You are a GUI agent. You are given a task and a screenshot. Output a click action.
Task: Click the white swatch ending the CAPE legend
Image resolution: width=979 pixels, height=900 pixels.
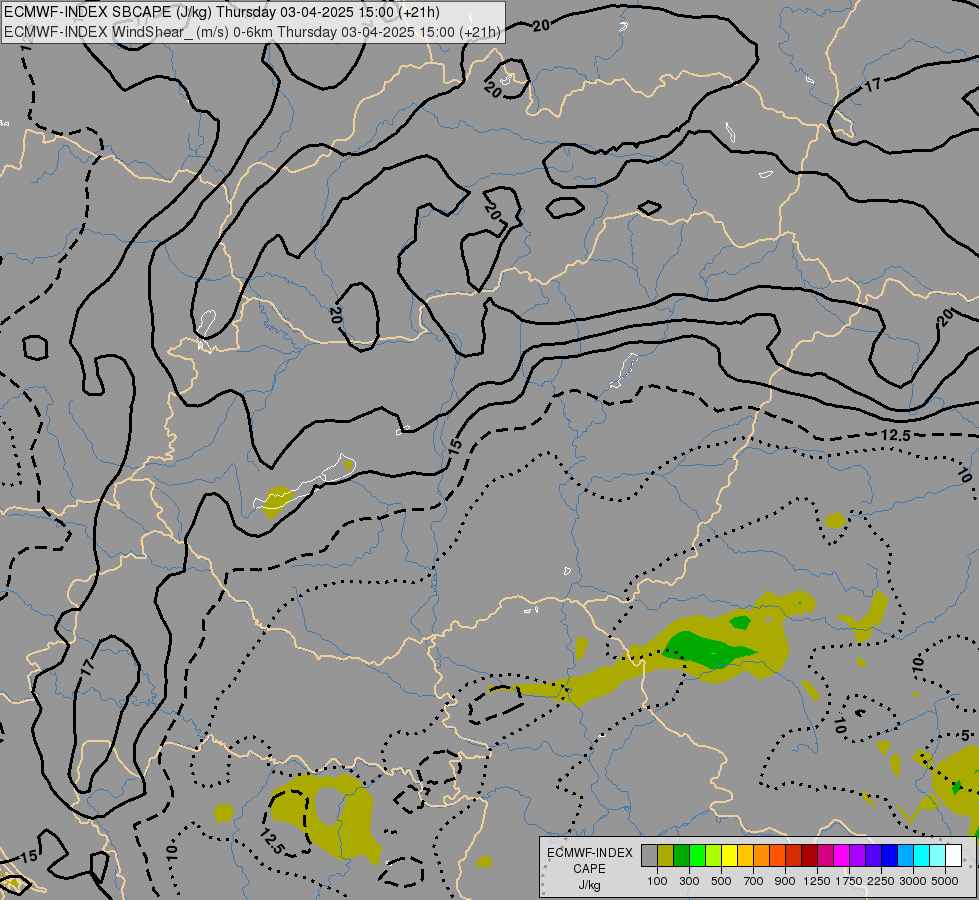[954, 855]
